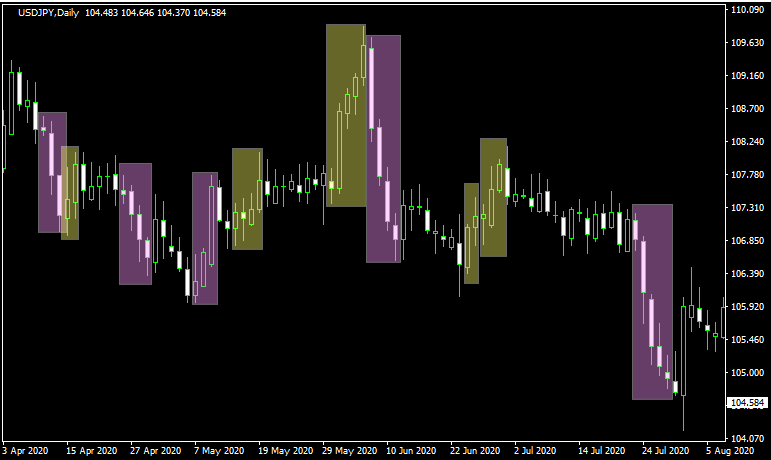Click the 19 May 2020 date label

click(285, 451)
